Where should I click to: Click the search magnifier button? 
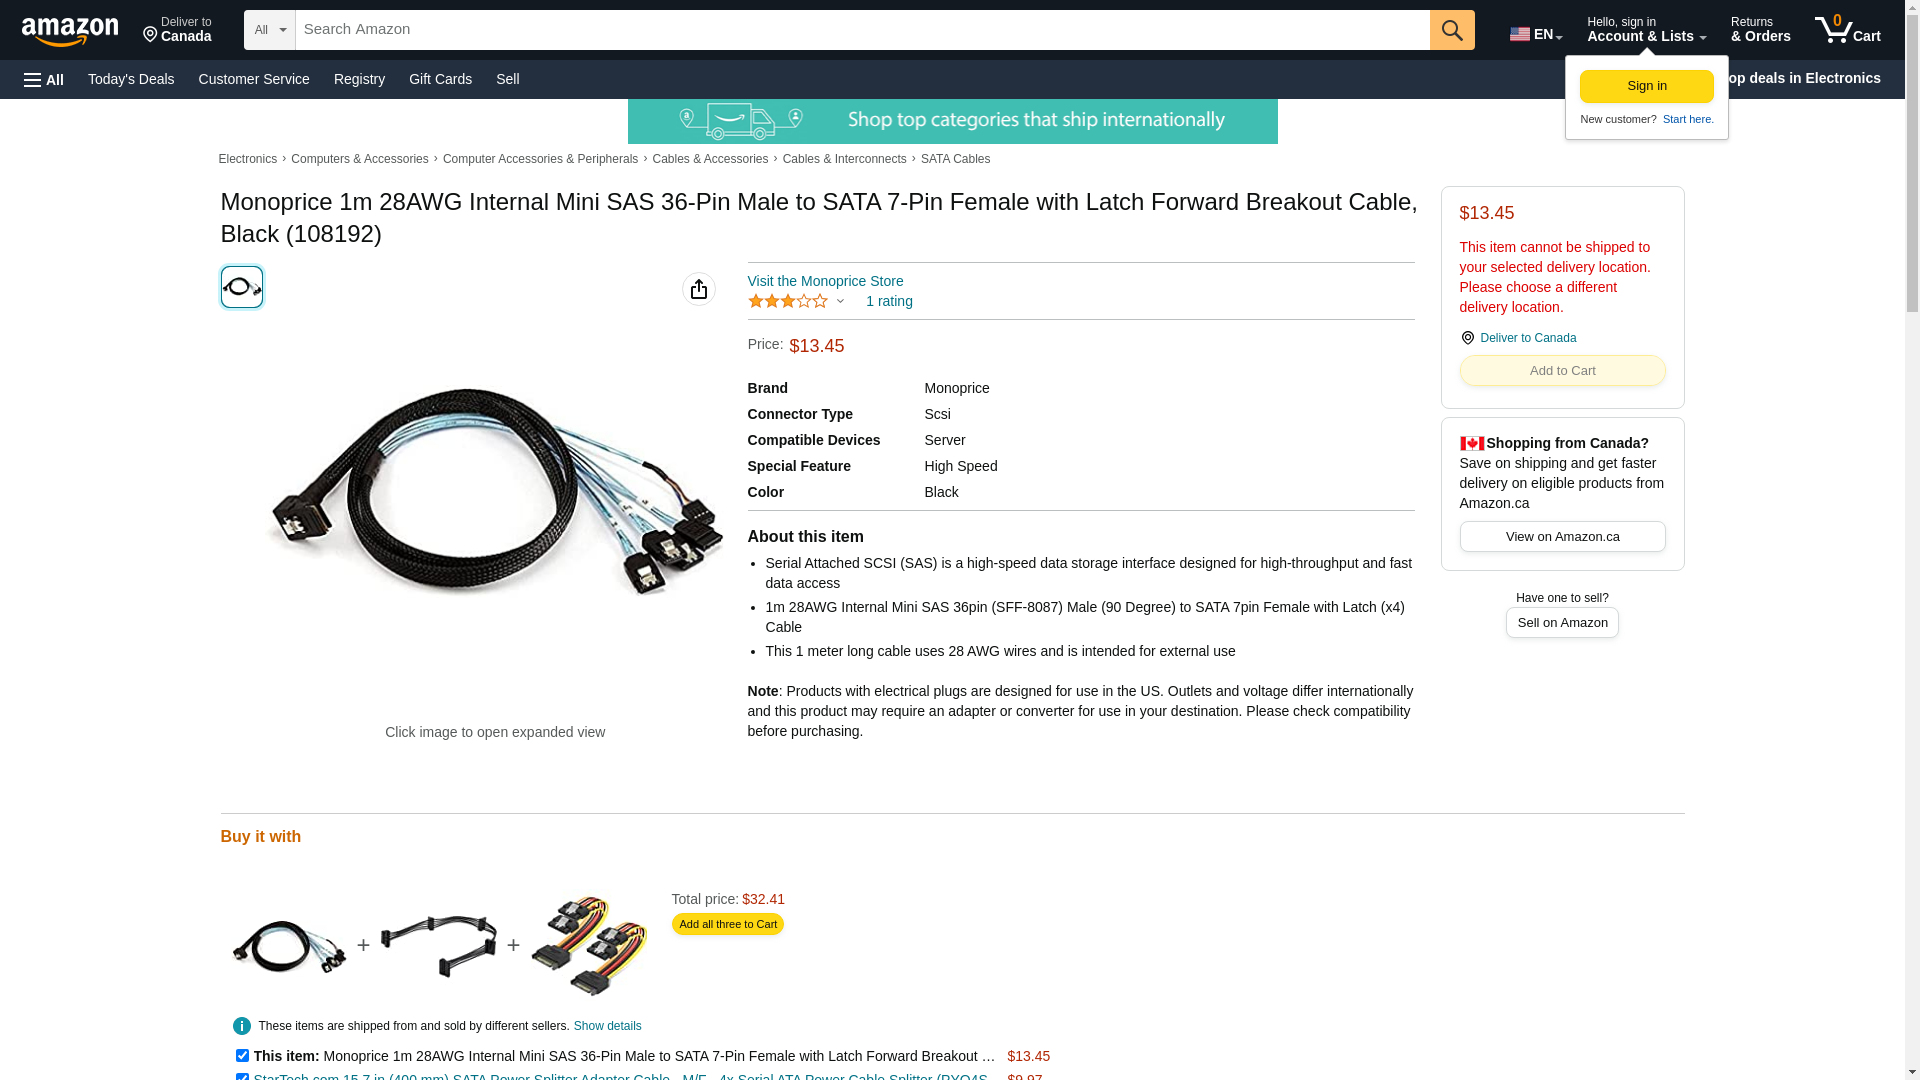(x=1452, y=30)
